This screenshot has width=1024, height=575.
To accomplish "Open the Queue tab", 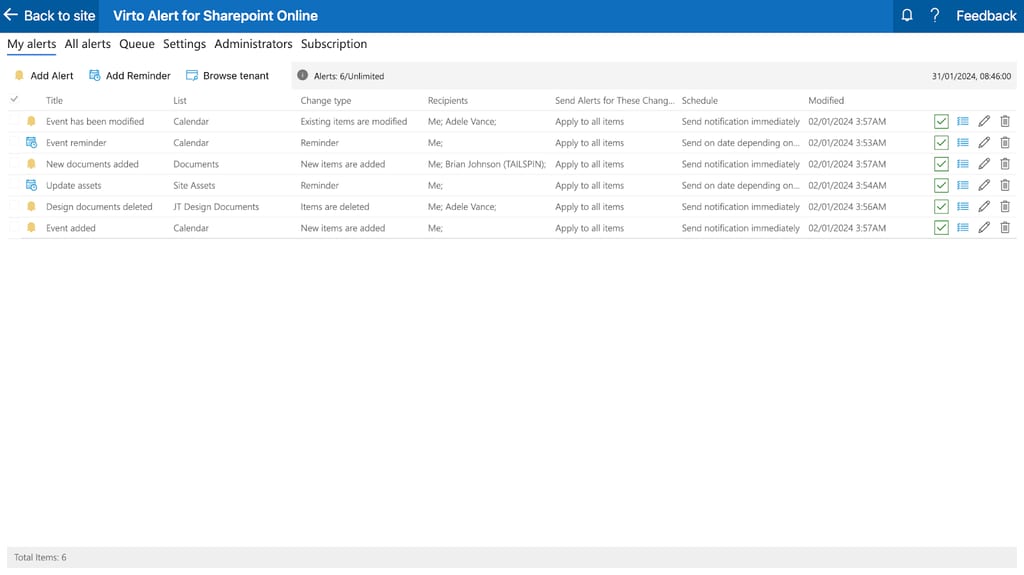I will click(136, 44).
